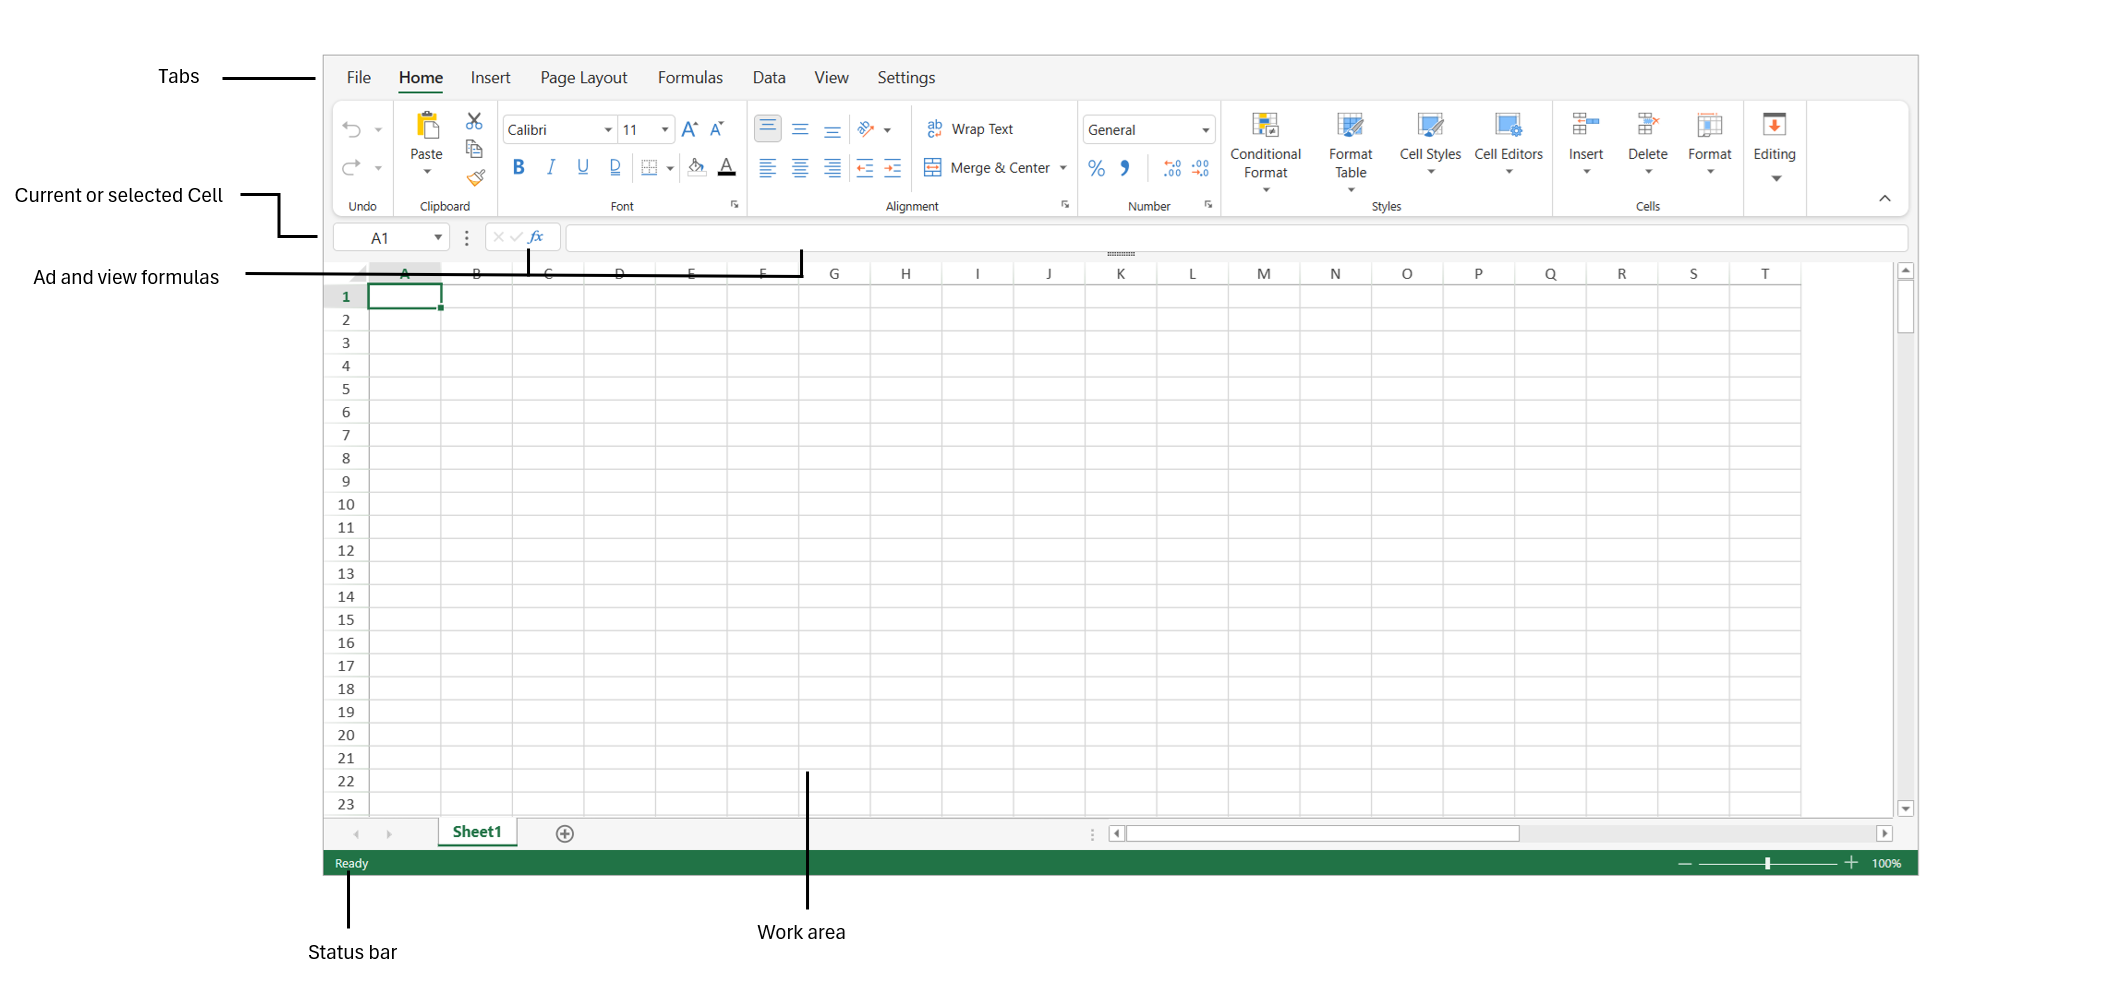
Task: Click the Decrease Indent icon
Action: 864,168
